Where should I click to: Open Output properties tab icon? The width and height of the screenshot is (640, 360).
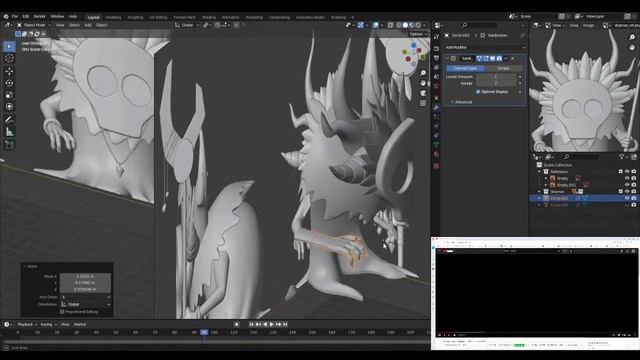coord(436,58)
